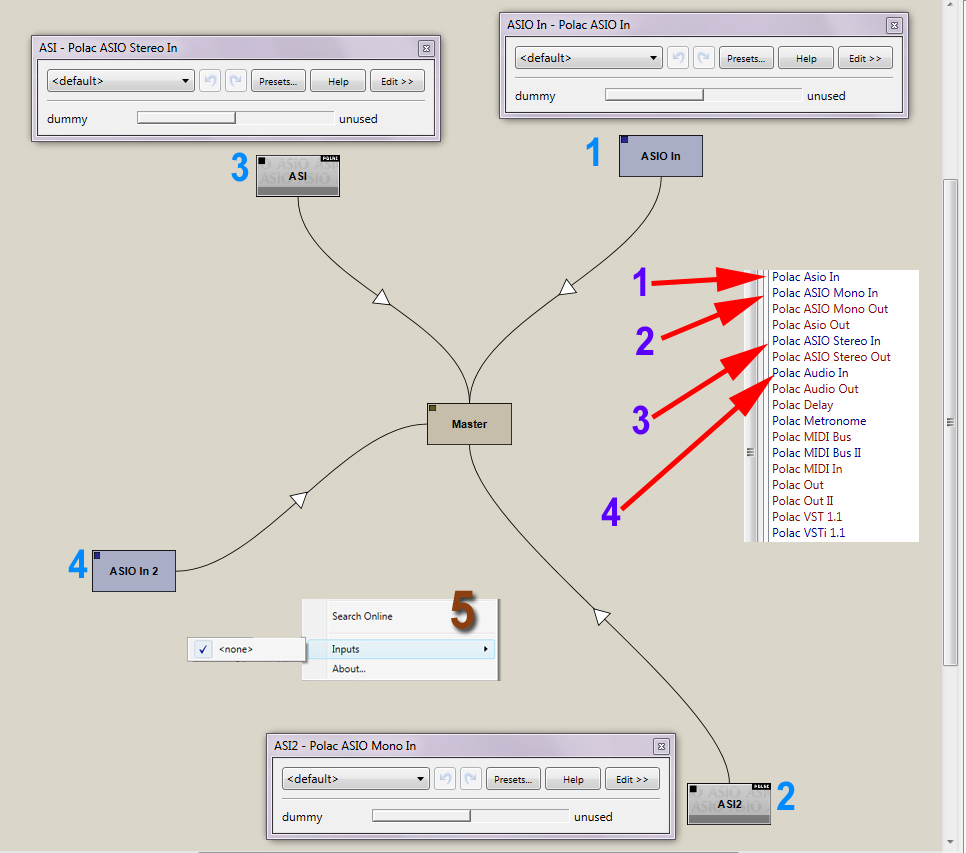The height and width of the screenshot is (853, 966).
Task: Click the ASIO In machine box
Action: click(x=660, y=156)
